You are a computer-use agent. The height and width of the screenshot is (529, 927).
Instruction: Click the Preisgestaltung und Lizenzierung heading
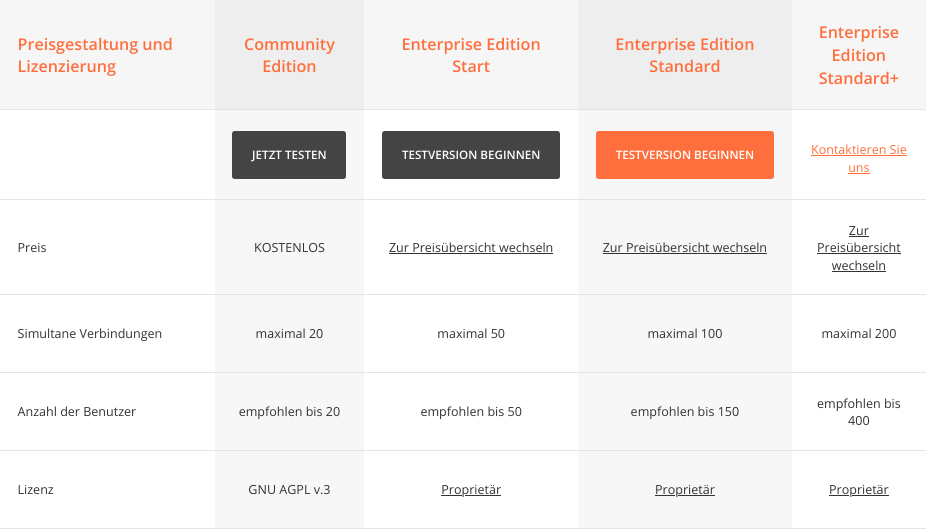point(95,55)
